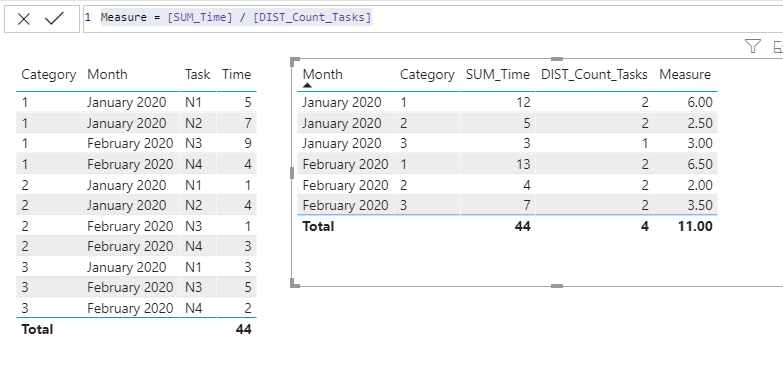Click the Measure value 3.00

(699, 143)
